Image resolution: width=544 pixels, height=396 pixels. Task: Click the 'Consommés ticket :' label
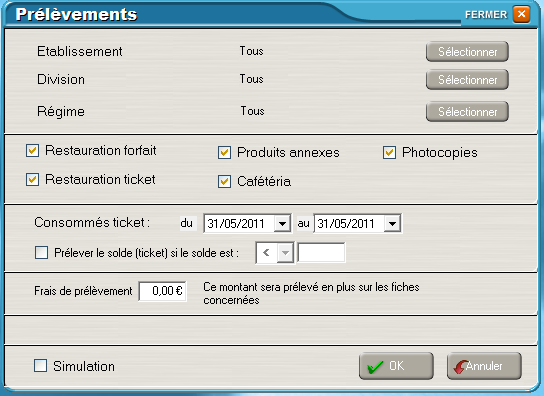point(92,222)
